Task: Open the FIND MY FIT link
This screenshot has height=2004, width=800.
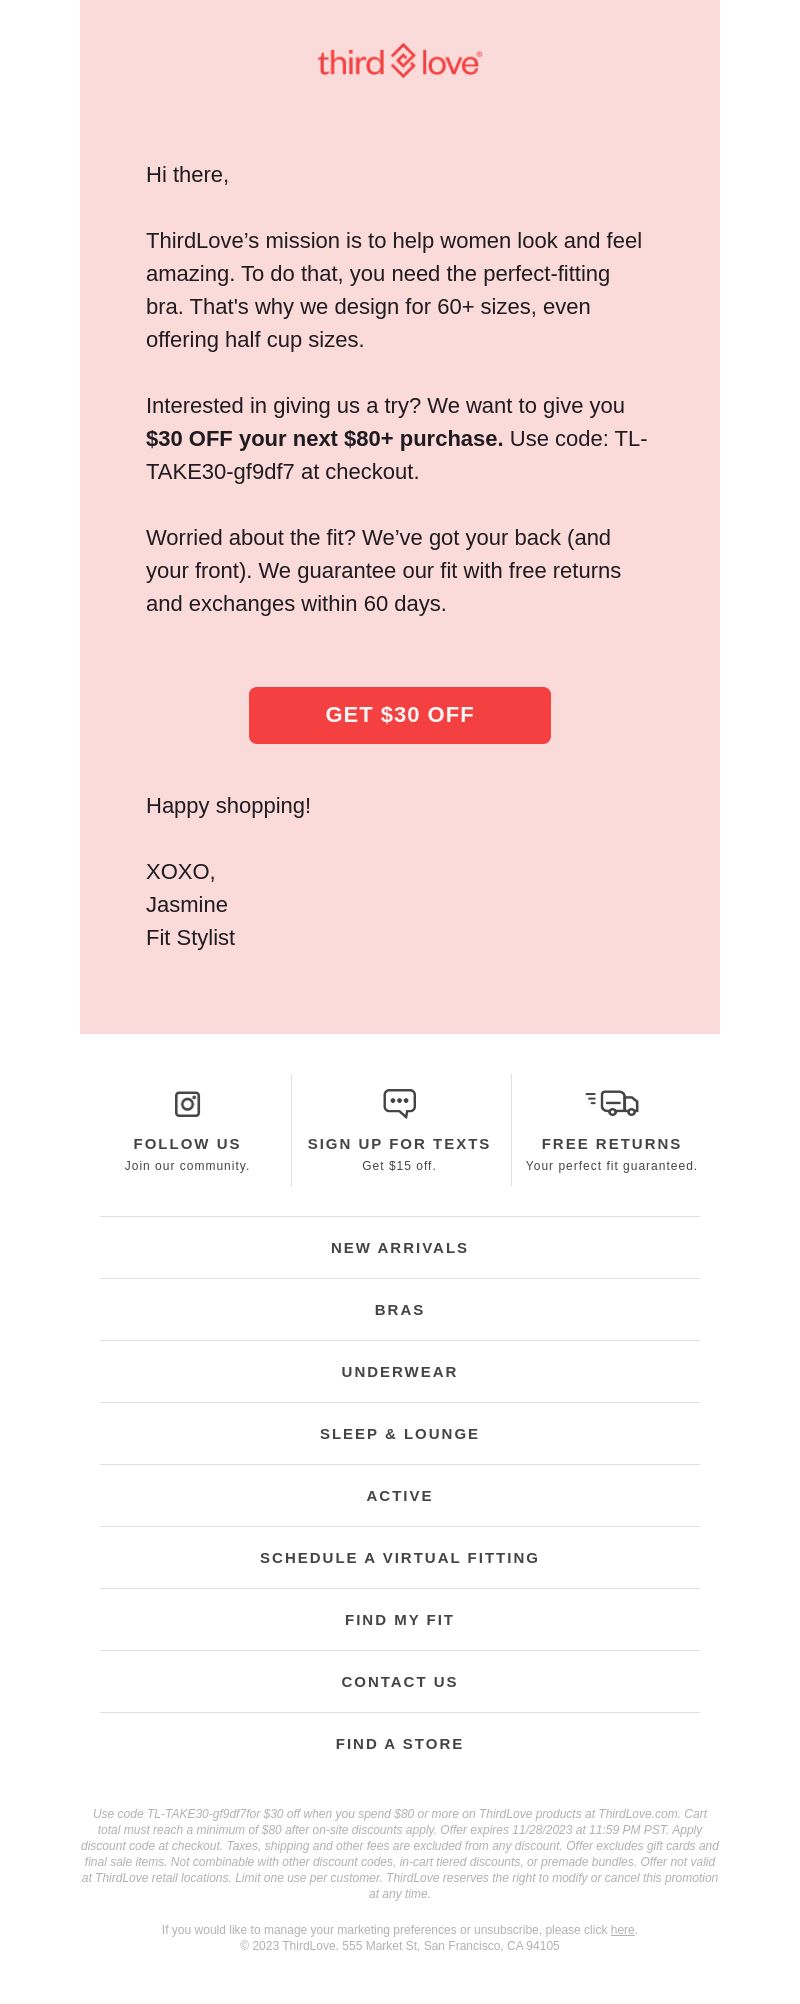Action: click(x=400, y=1620)
